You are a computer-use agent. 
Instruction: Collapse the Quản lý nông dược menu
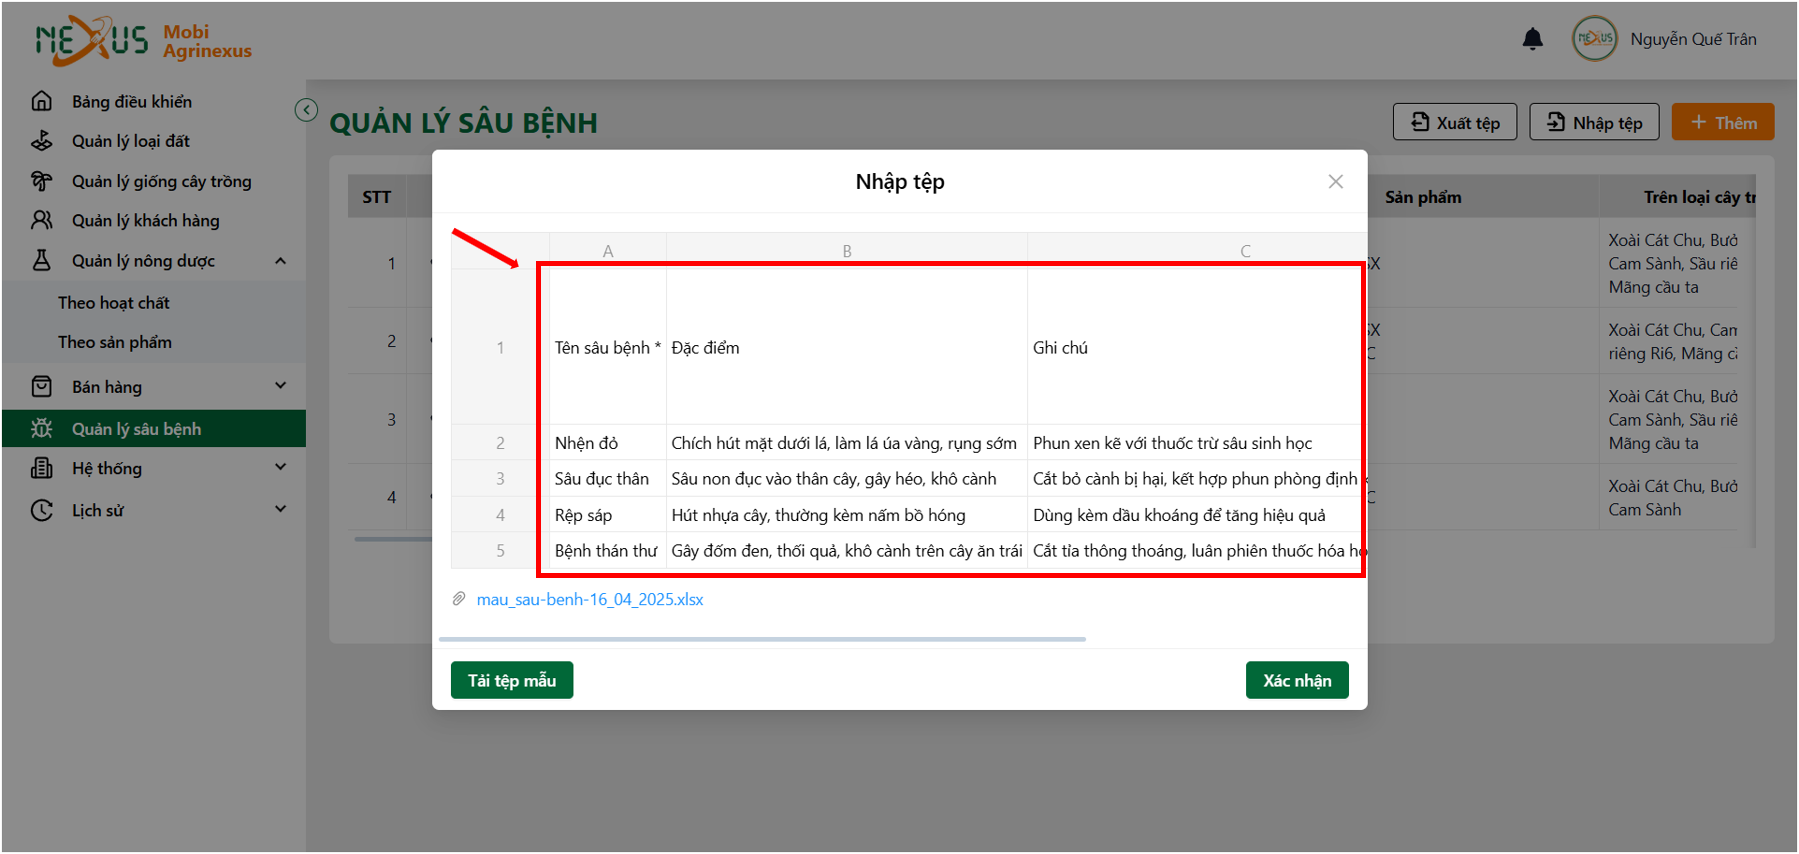pos(280,261)
